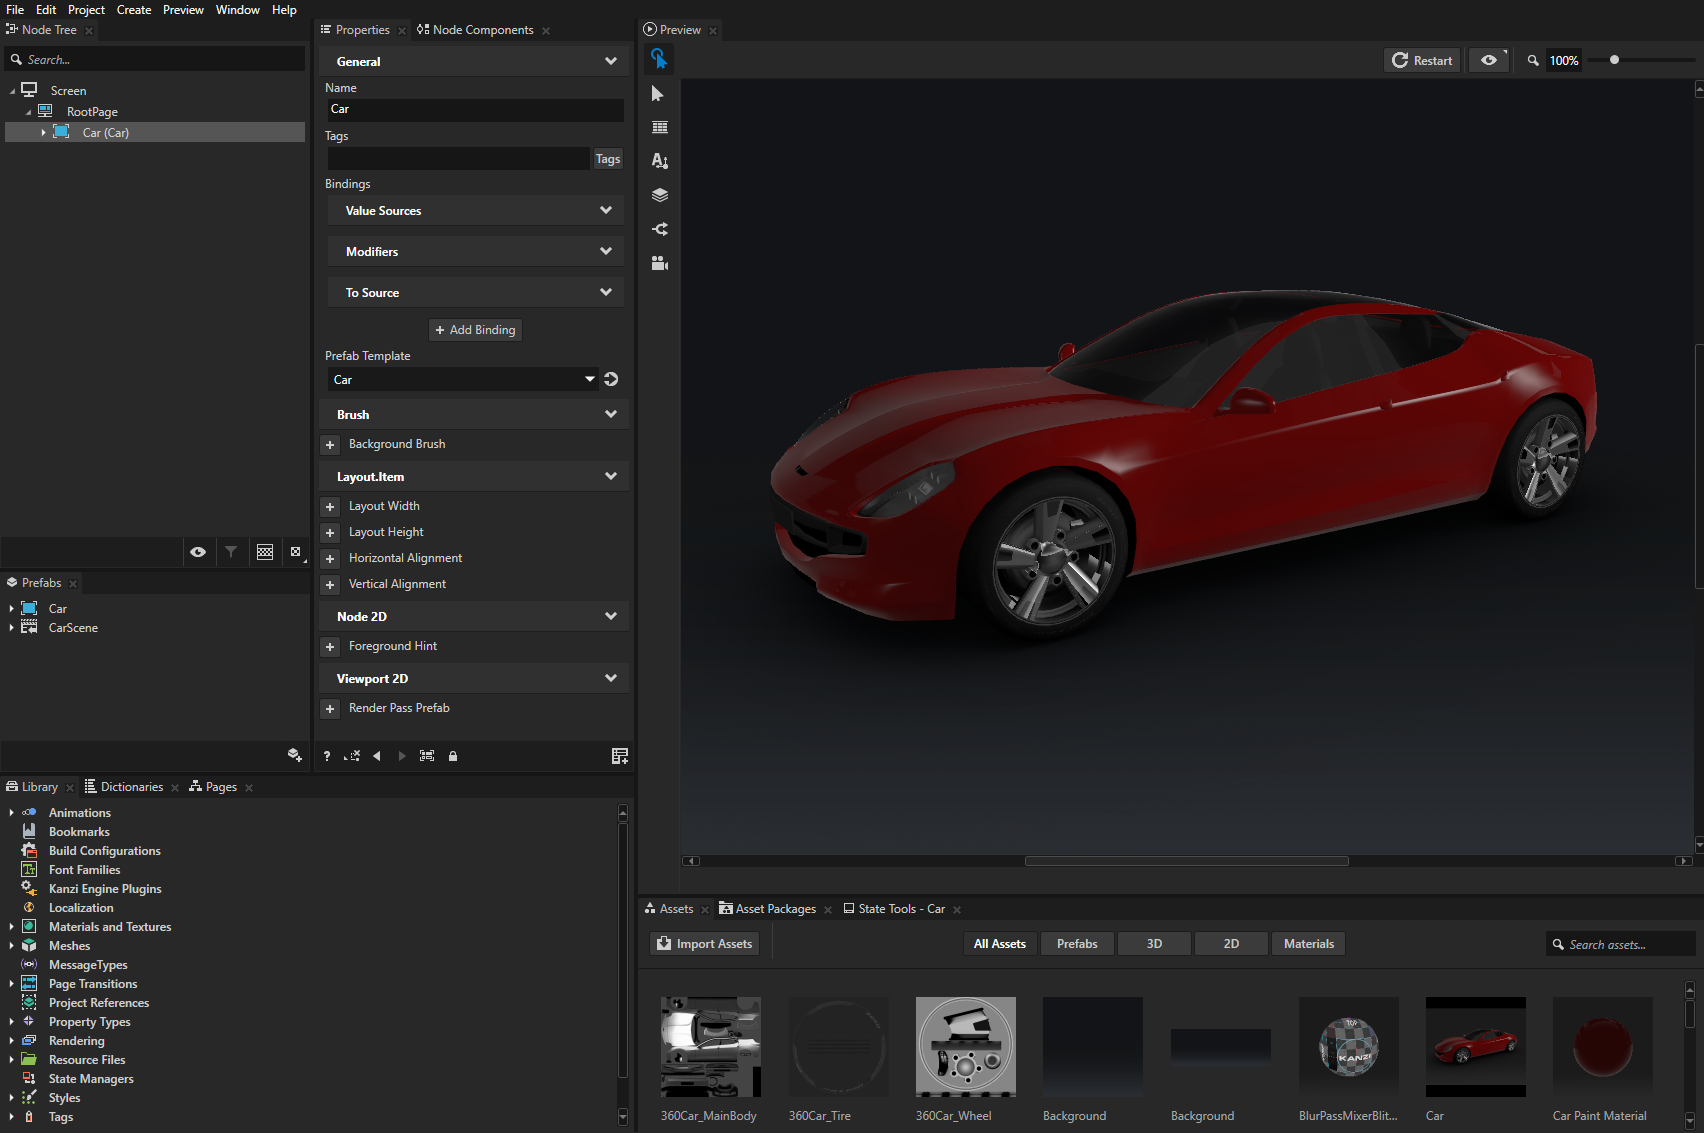Expand the CarScene prefab tree item

point(11,628)
